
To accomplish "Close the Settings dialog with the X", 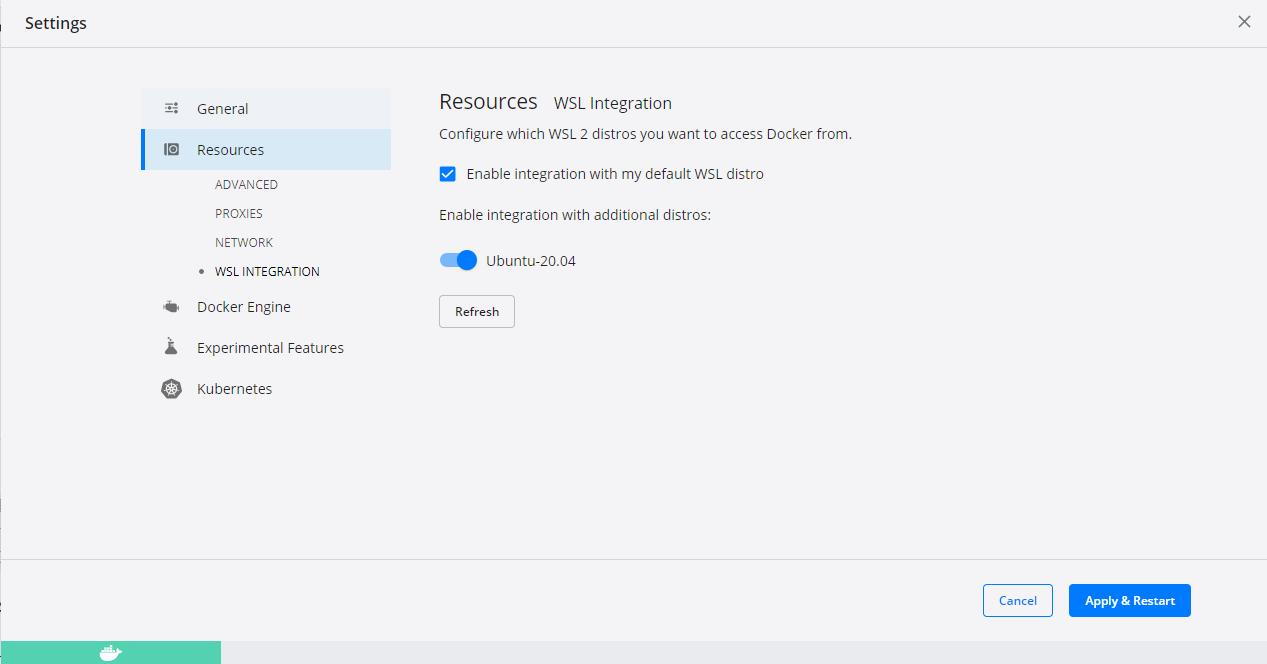I will [1244, 22].
